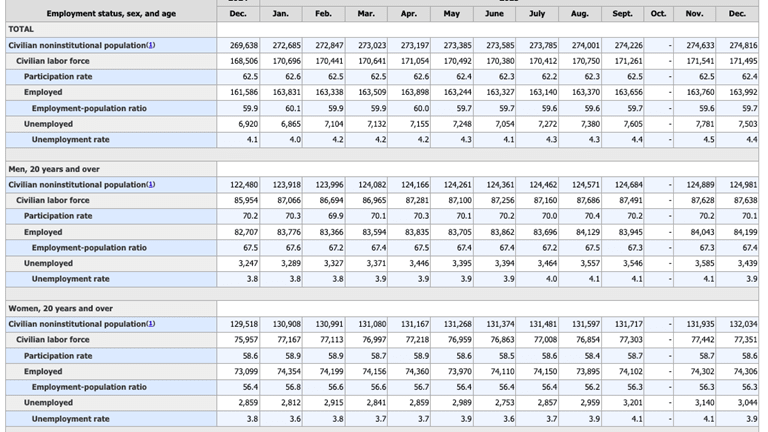Click the cell with value 272,685

pos(281,46)
